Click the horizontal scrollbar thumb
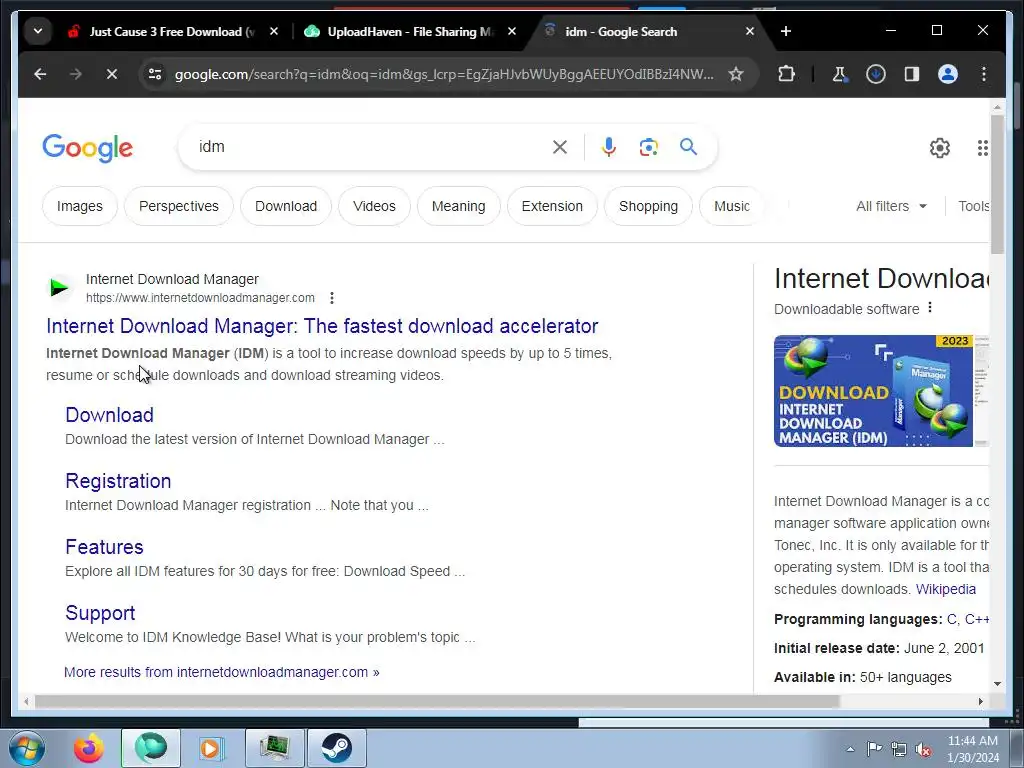Image resolution: width=1024 pixels, height=768 pixels. [x=436, y=701]
